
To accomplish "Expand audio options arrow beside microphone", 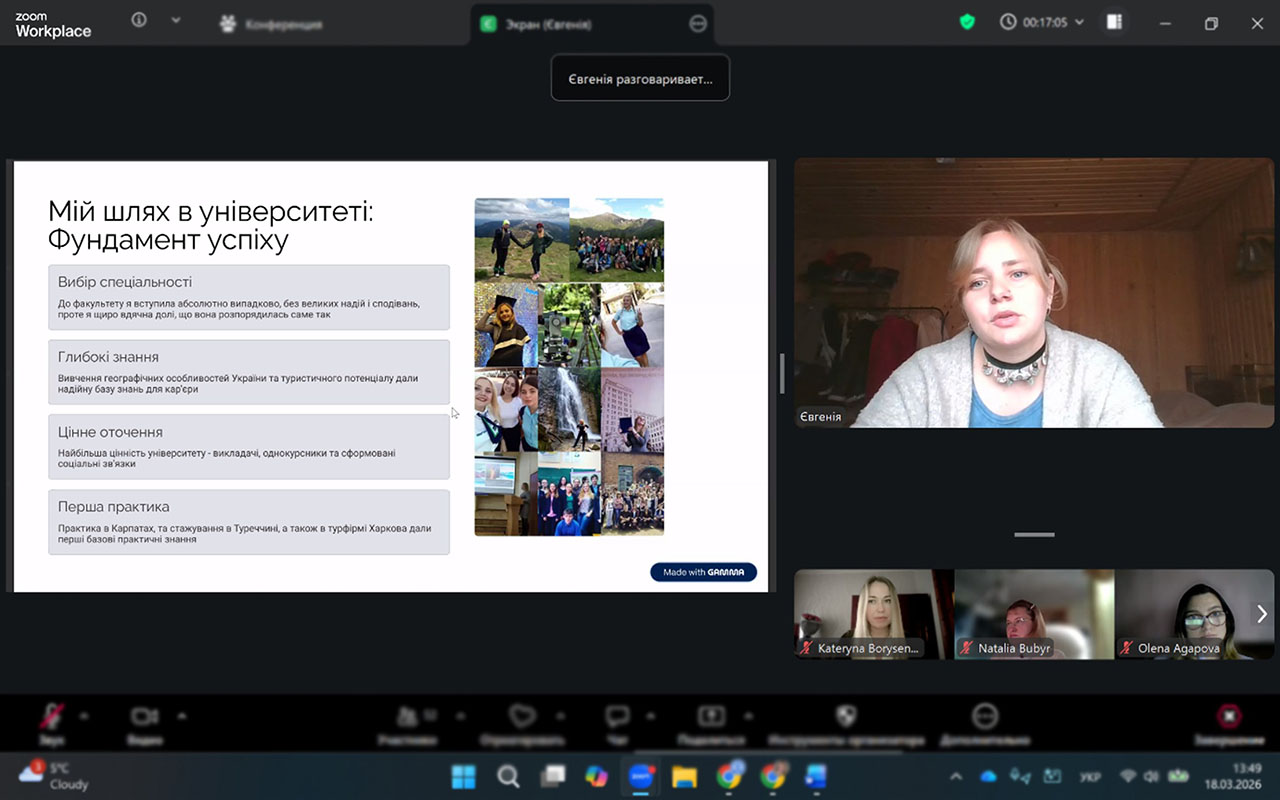I will [84, 716].
